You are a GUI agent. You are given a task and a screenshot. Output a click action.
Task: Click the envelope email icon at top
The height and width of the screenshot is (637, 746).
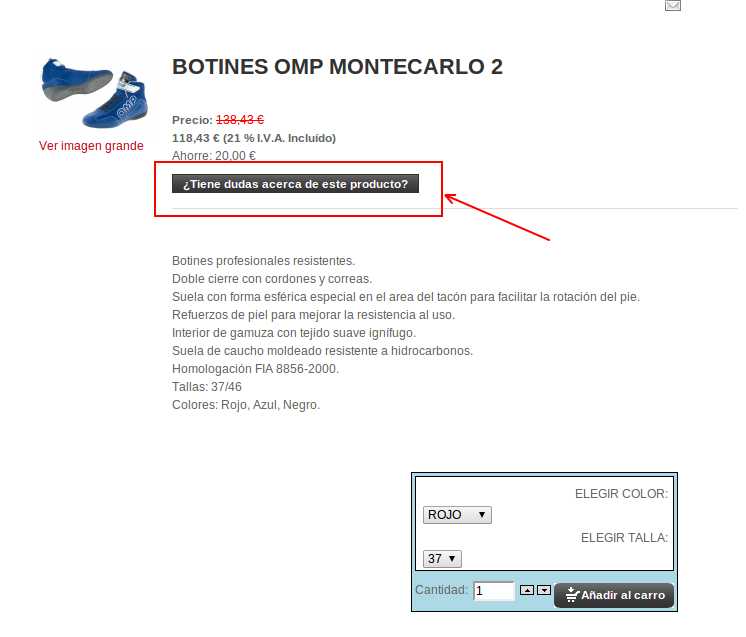[x=673, y=5]
